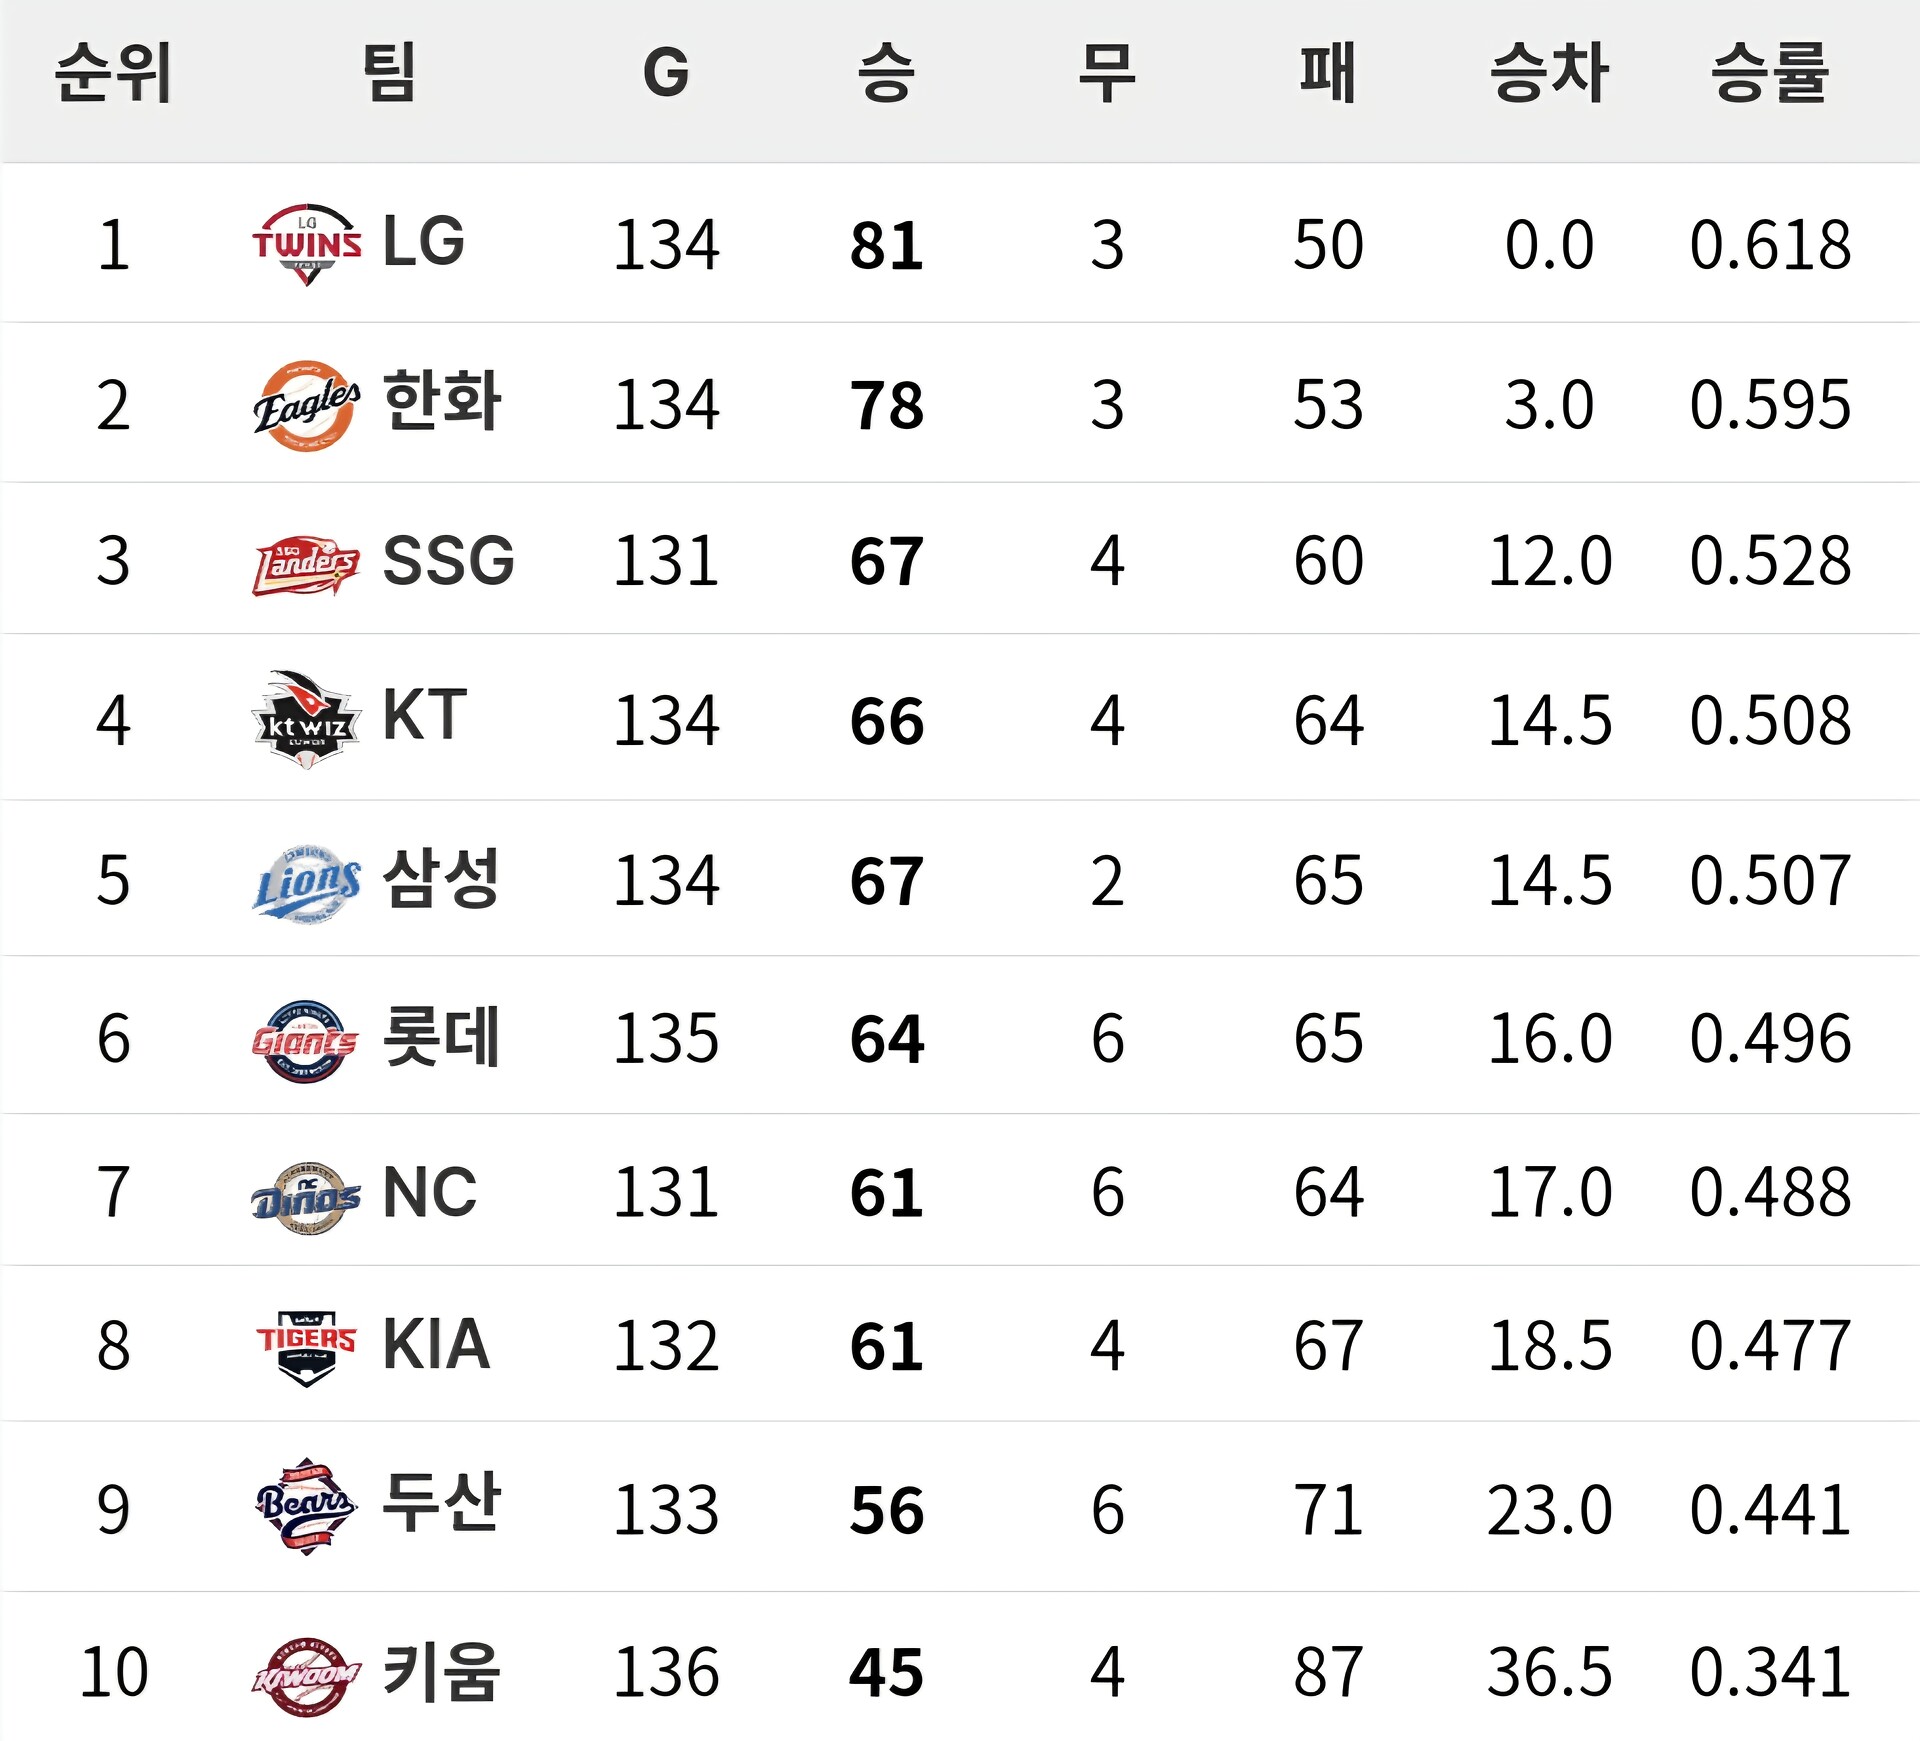This screenshot has height=1741, width=1920.
Task: Select LG's 81 wins cell
Action: pyautogui.click(x=886, y=245)
